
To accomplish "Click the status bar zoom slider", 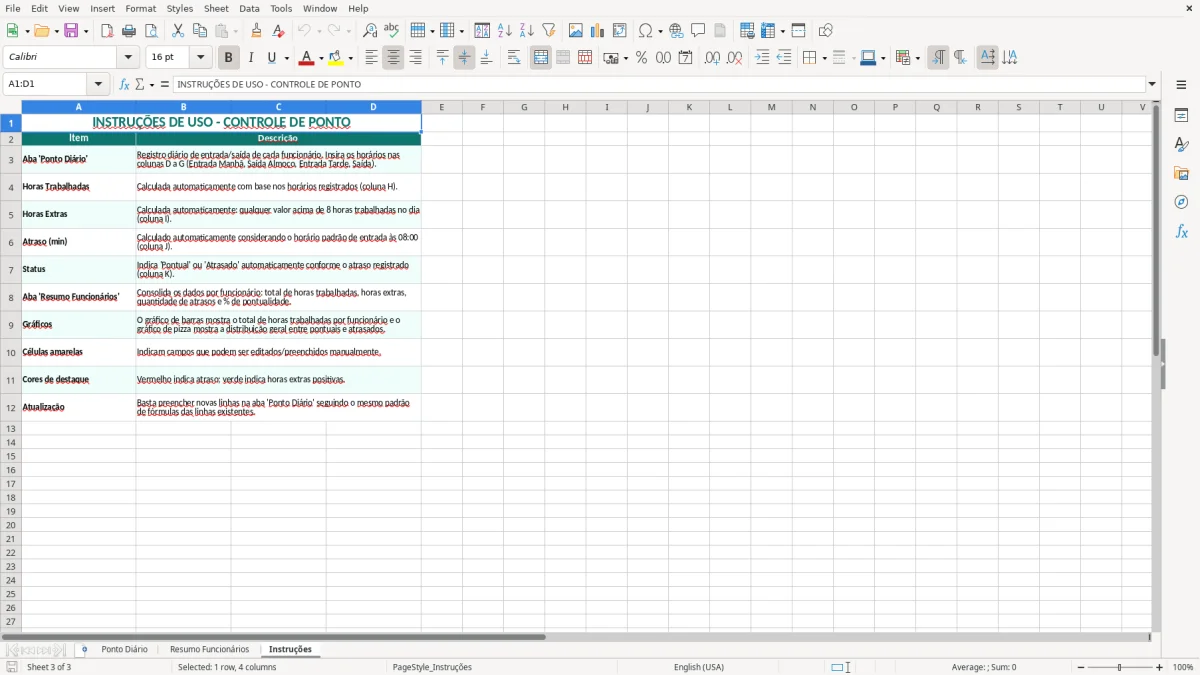I will pos(1120,667).
